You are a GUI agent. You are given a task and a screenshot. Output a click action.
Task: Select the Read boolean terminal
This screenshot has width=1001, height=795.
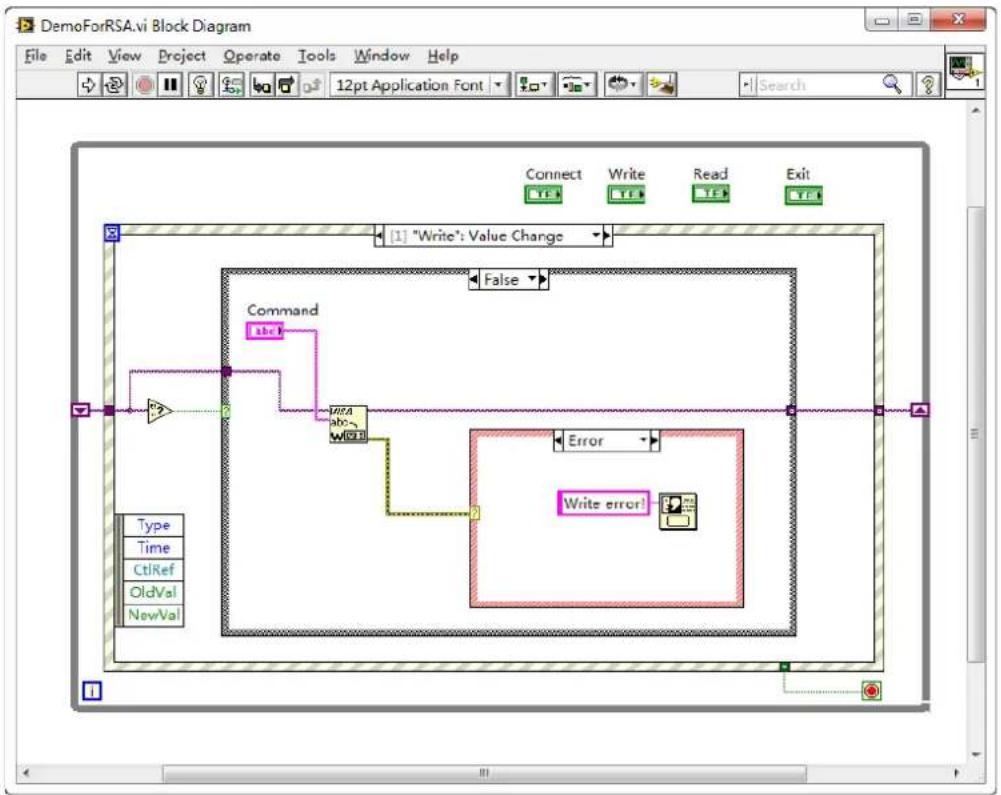[711, 193]
